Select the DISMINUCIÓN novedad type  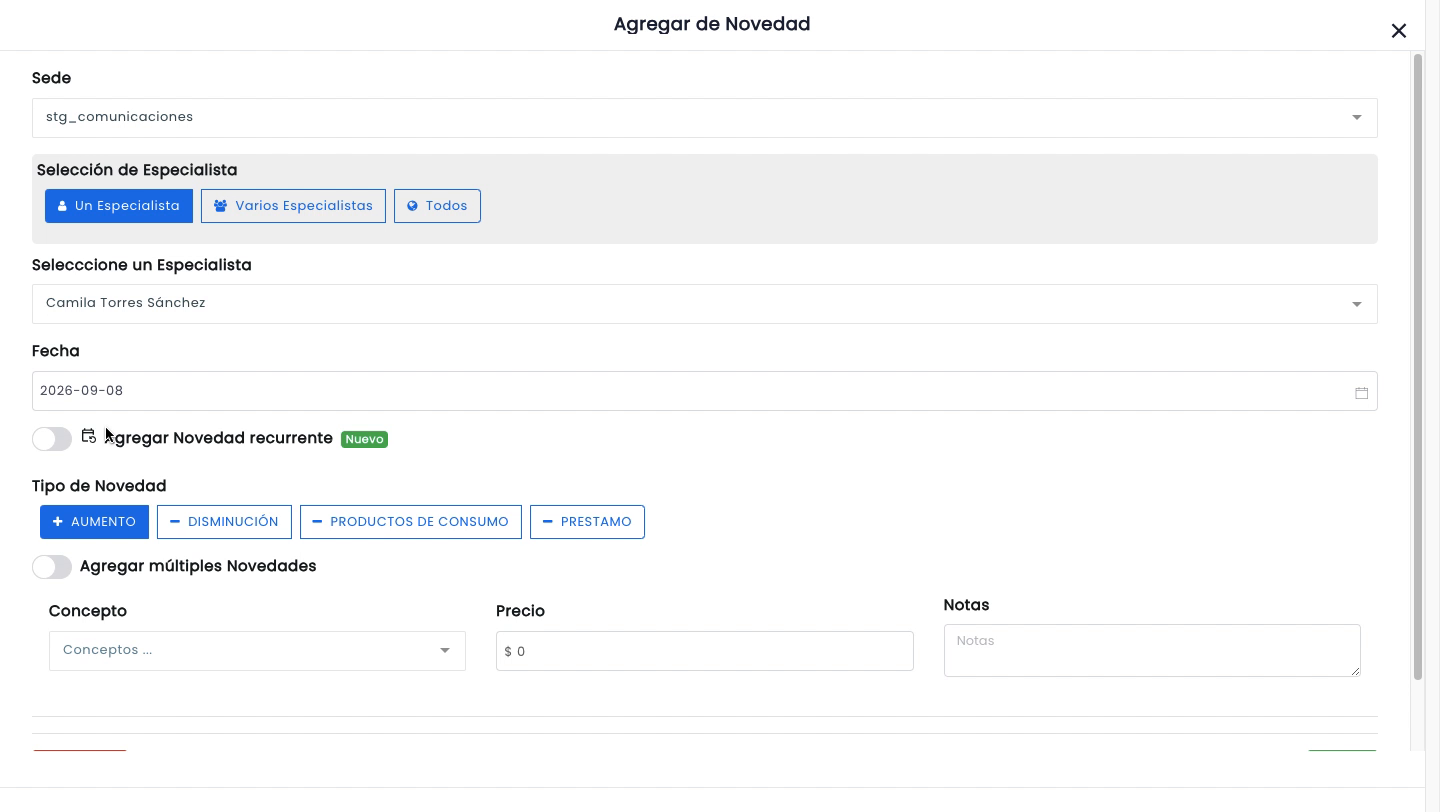[x=224, y=522]
